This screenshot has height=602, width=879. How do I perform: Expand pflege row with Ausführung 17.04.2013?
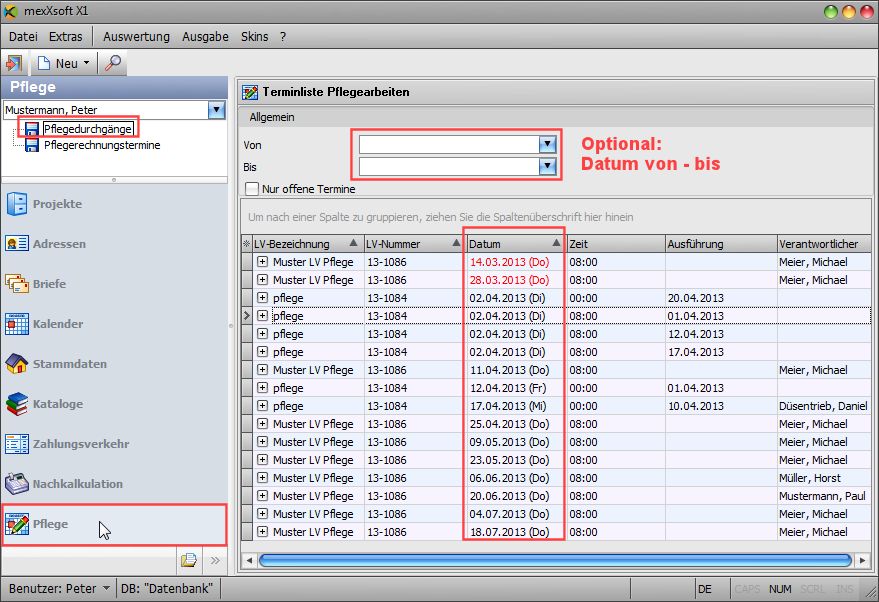click(262, 351)
